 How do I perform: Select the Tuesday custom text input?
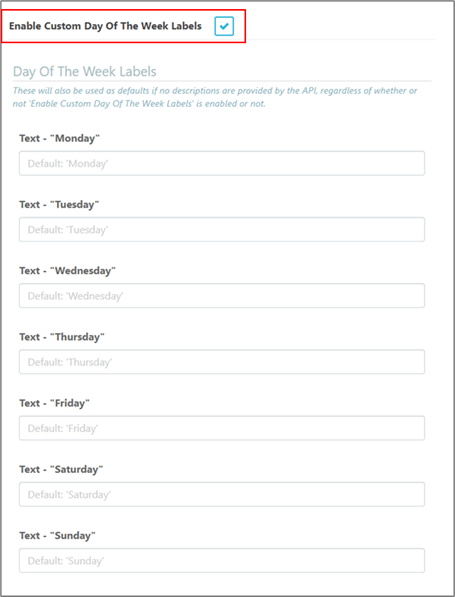coord(222,230)
